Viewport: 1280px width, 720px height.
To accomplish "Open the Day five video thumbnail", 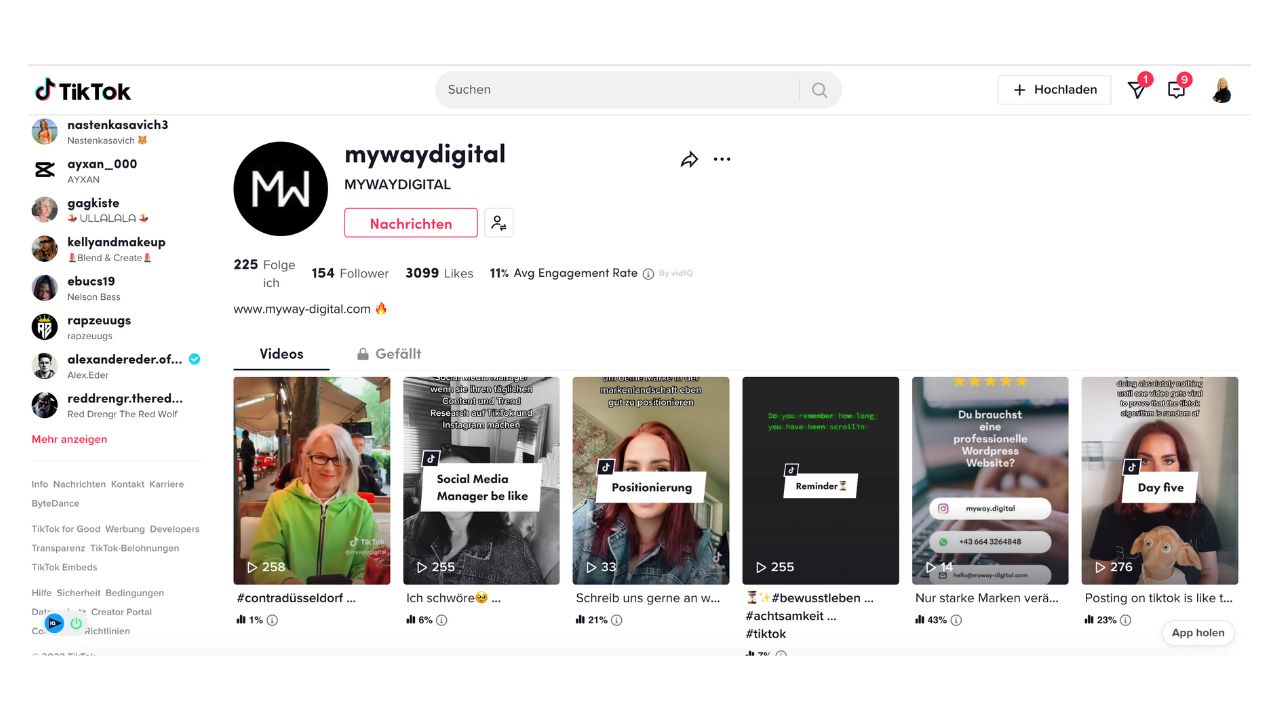I will coord(1160,481).
